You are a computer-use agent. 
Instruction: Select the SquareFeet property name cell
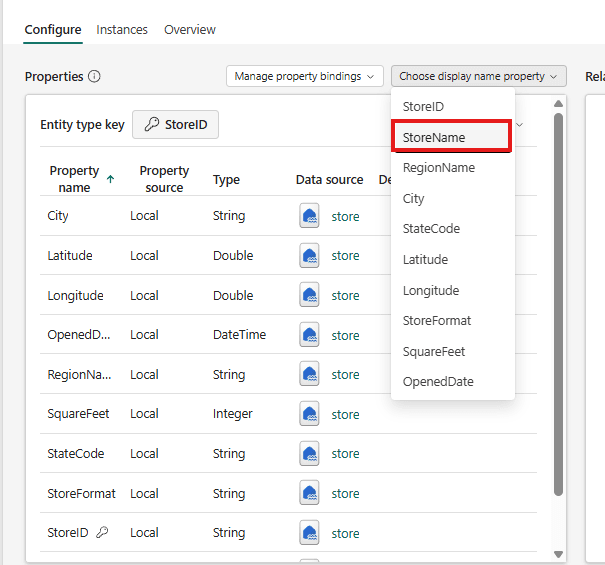(x=78, y=414)
